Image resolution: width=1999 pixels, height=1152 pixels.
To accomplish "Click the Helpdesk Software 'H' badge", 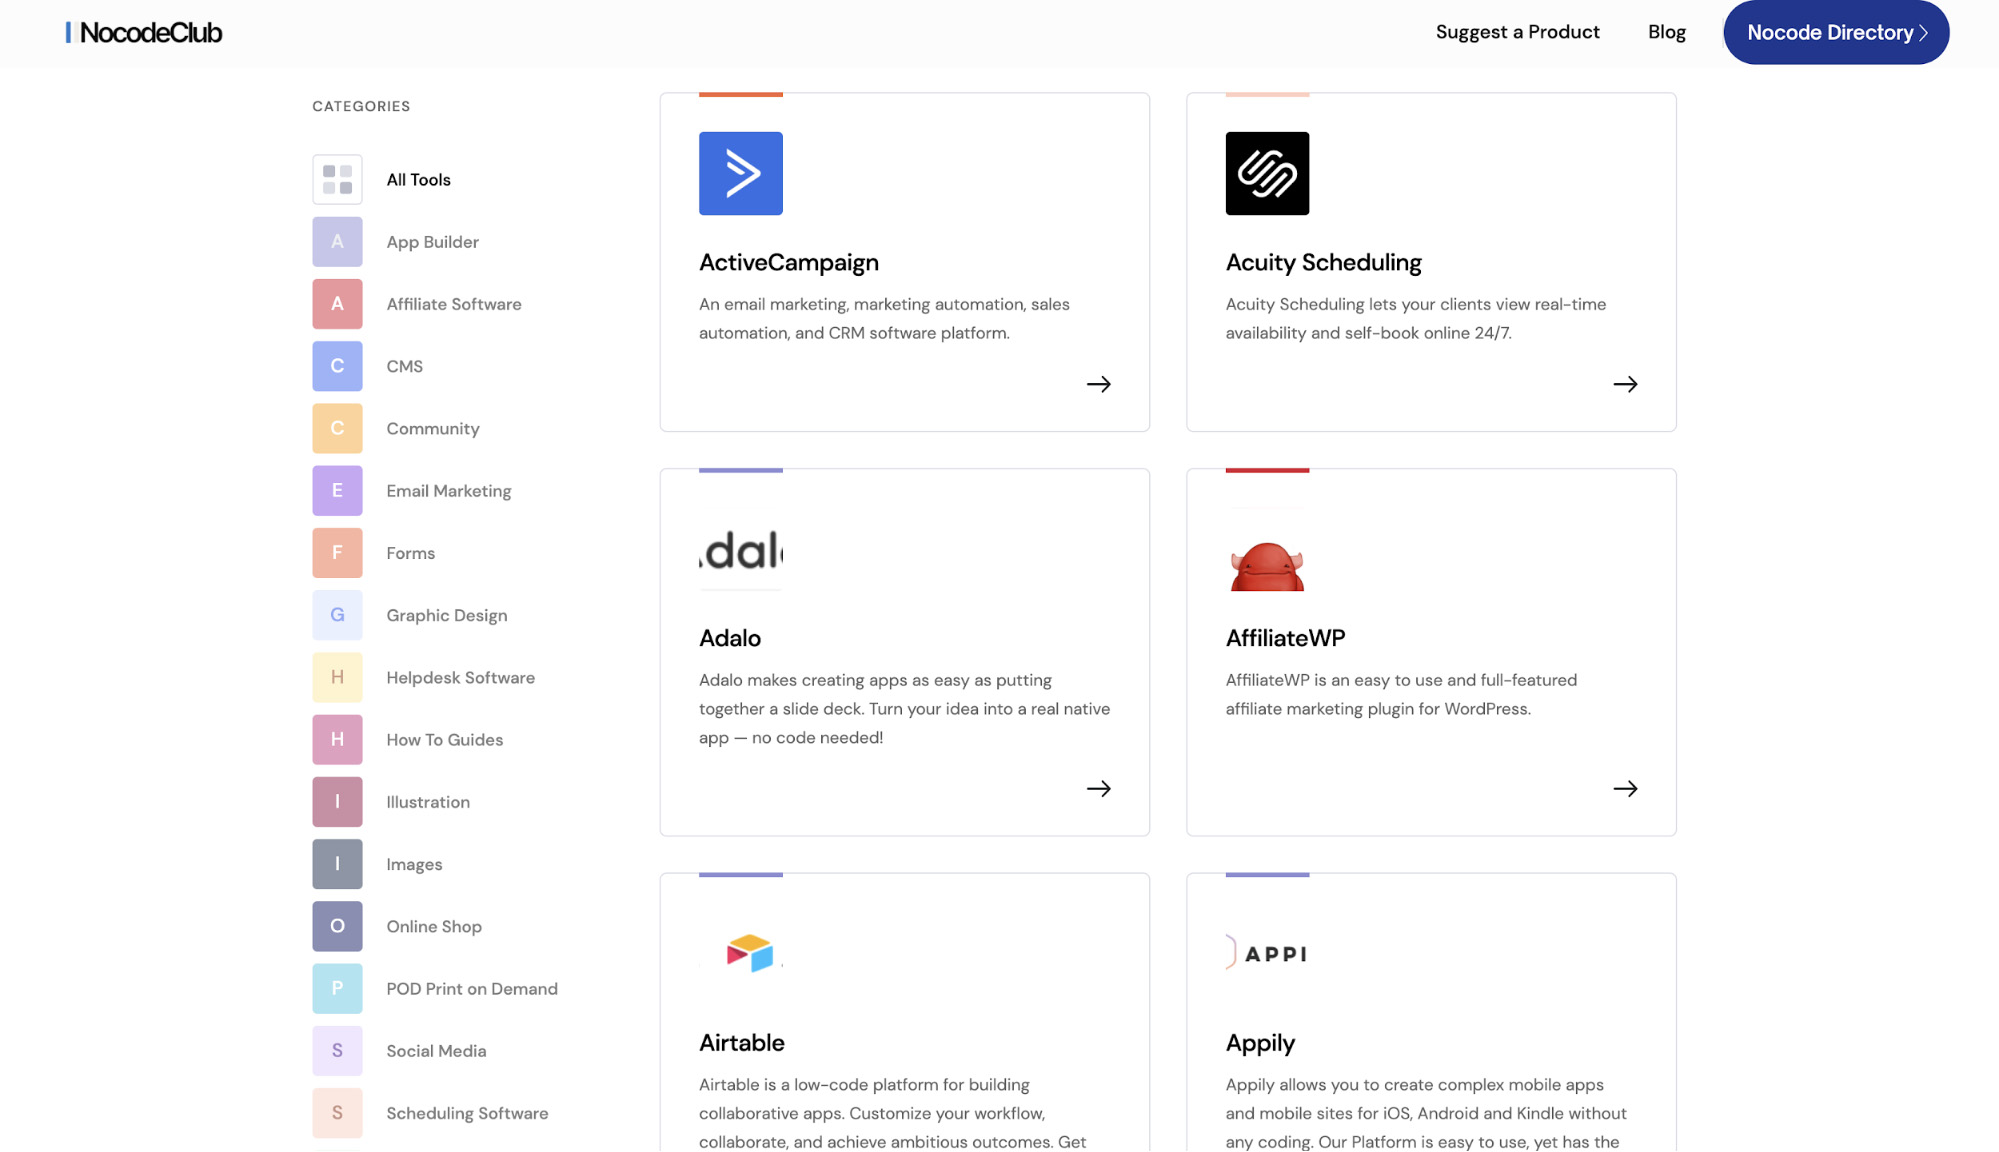I will 337,678.
